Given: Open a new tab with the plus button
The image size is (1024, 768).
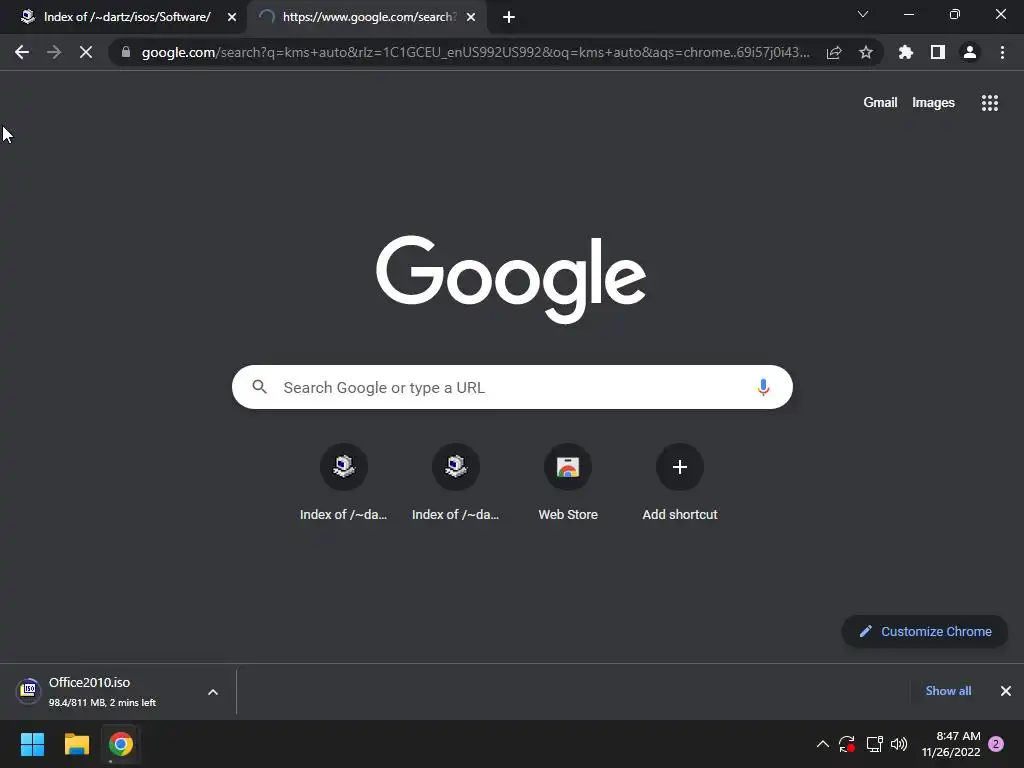Looking at the screenshot, I should [x=509, y=17].
